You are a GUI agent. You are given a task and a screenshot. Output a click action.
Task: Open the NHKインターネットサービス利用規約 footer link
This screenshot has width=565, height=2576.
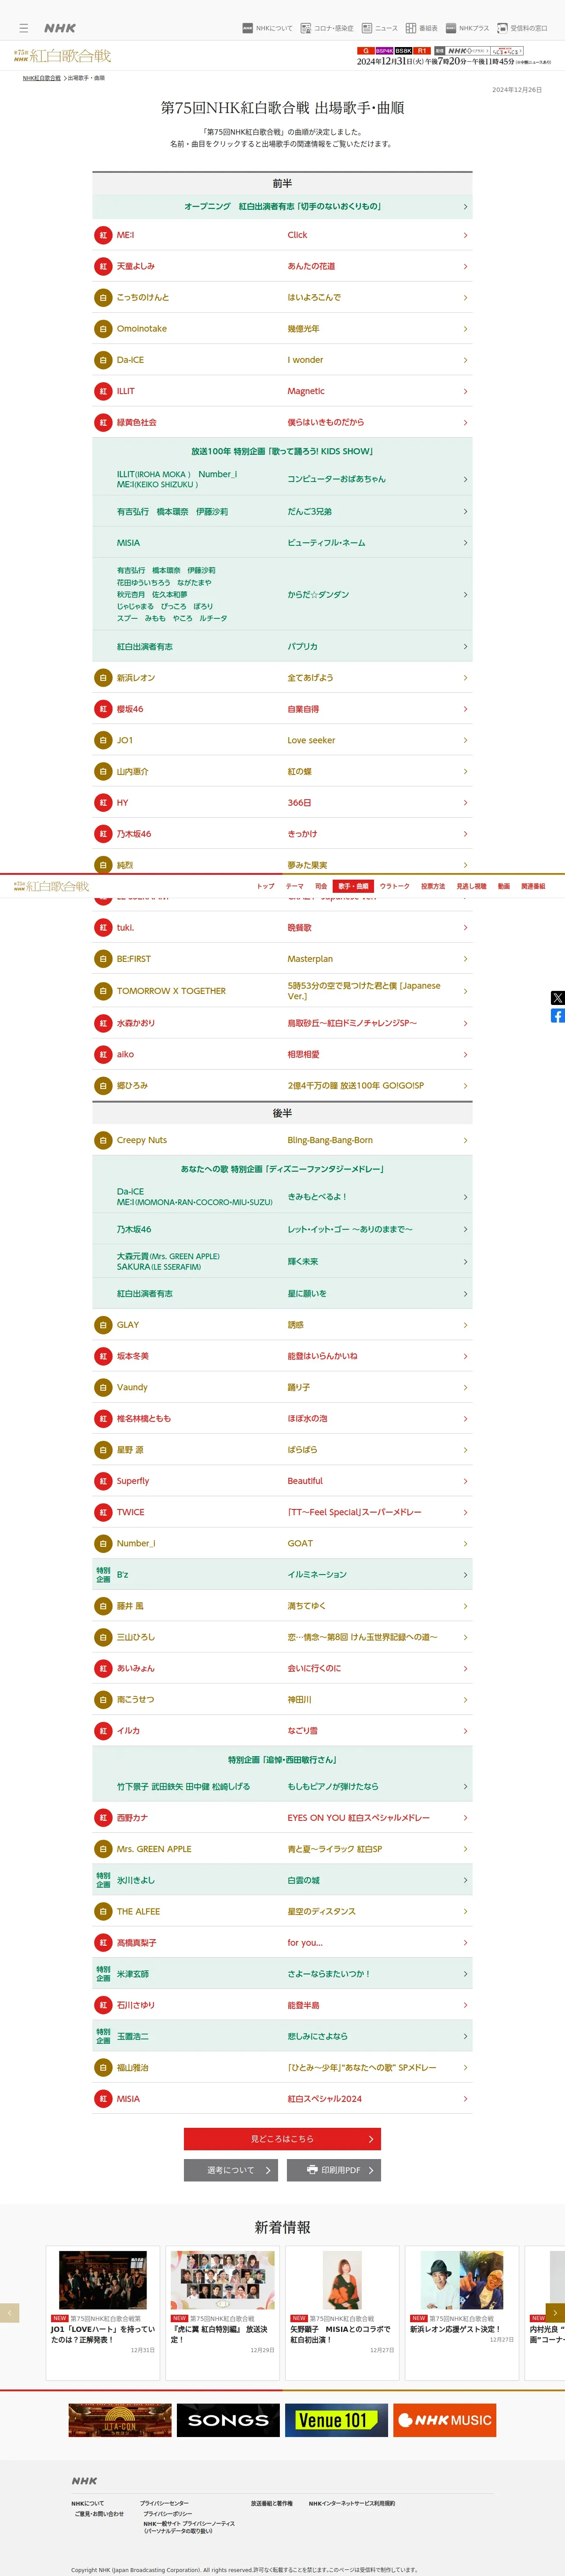click(x=352, y=2503)
